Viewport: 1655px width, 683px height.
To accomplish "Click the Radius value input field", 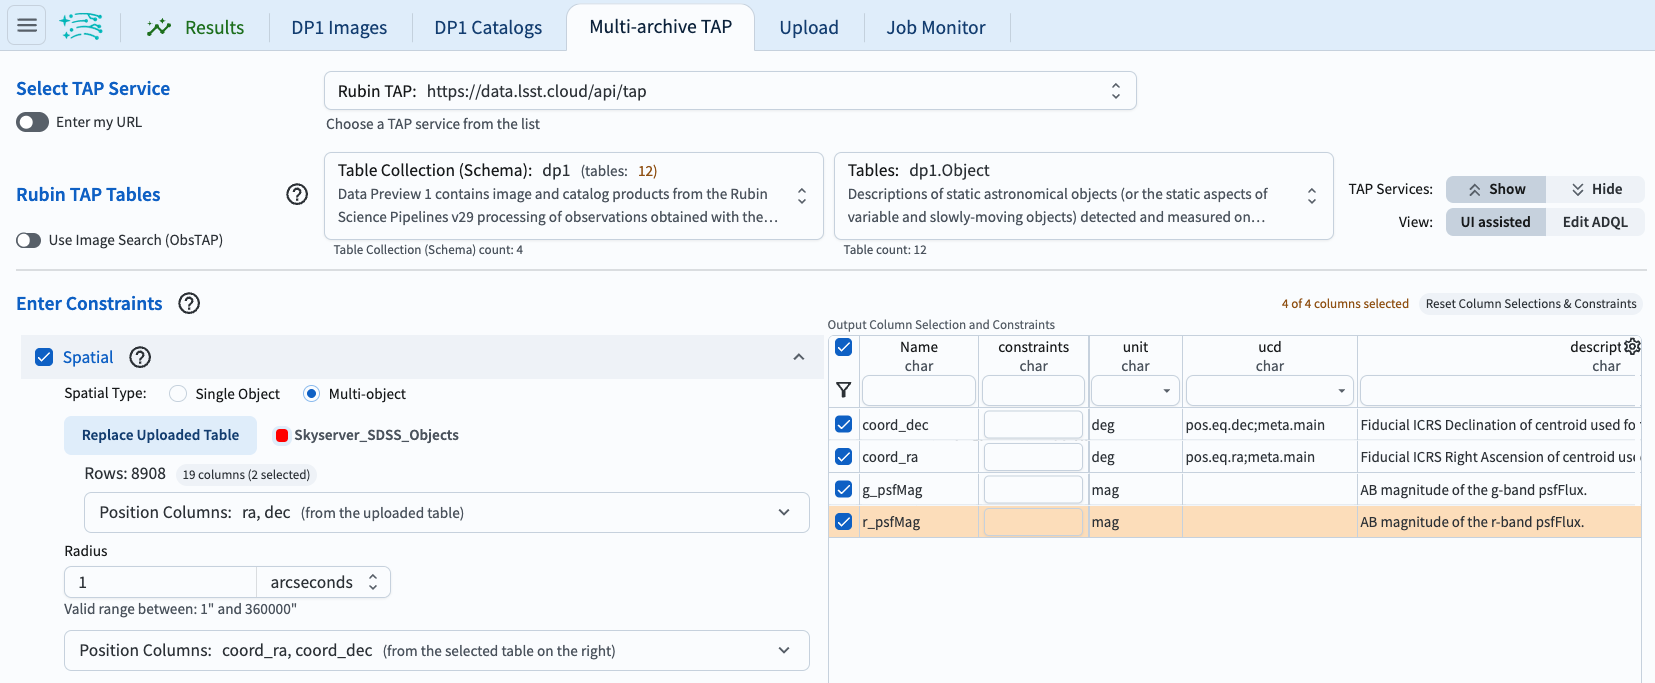I will (x=160, y=582).
